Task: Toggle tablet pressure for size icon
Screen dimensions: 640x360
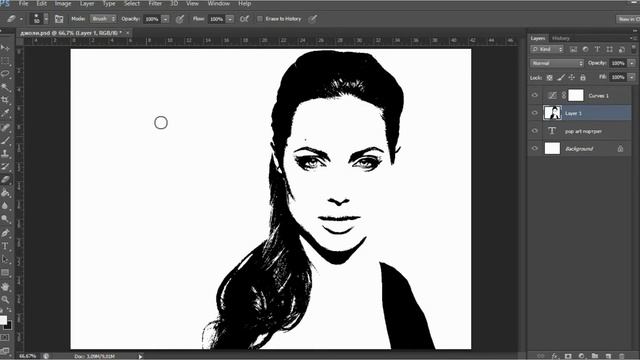Action: pos(313,19)
